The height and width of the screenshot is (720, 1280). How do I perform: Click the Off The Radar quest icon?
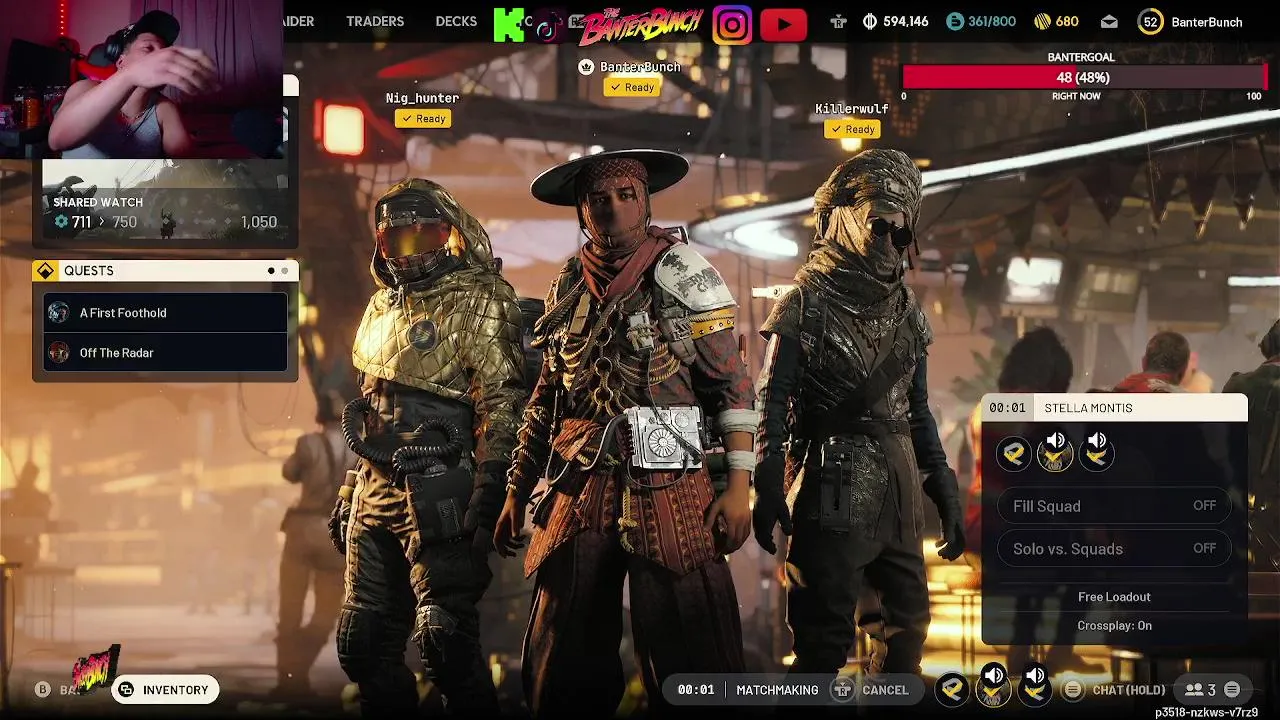(59, 352)
